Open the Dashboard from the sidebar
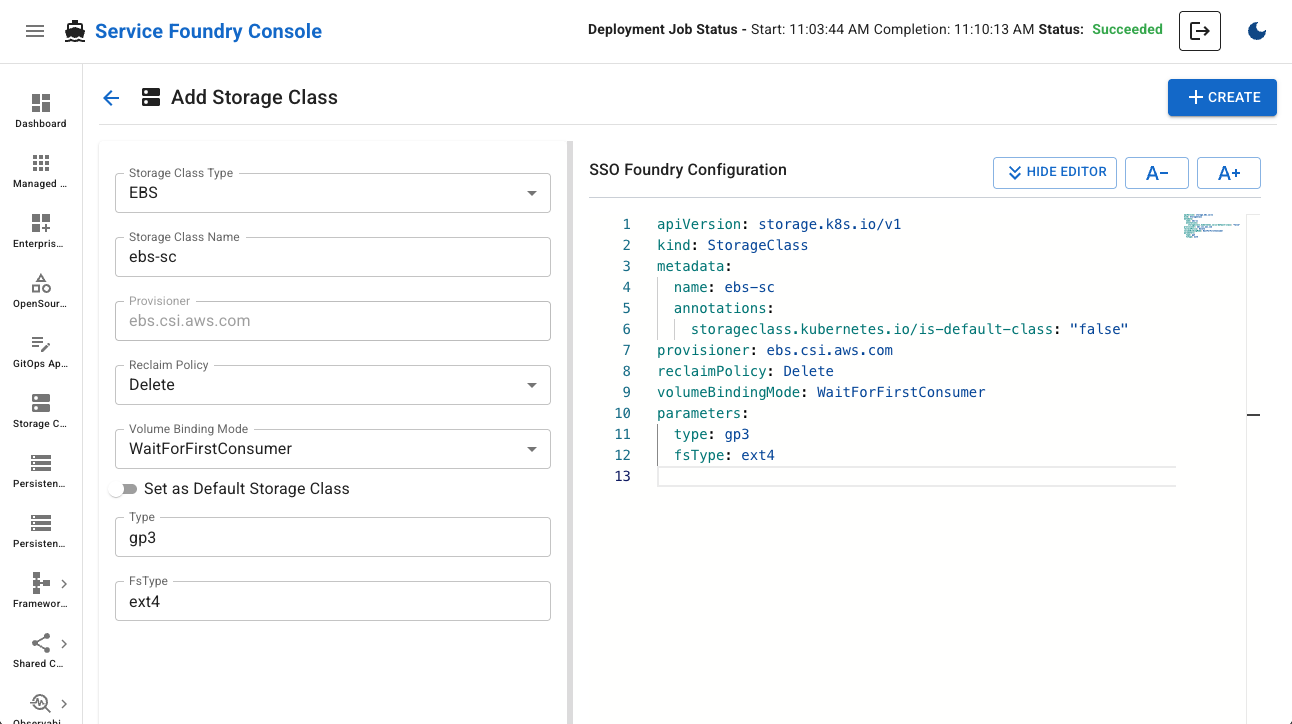The image size is (1292, 724). coord(40,110)
